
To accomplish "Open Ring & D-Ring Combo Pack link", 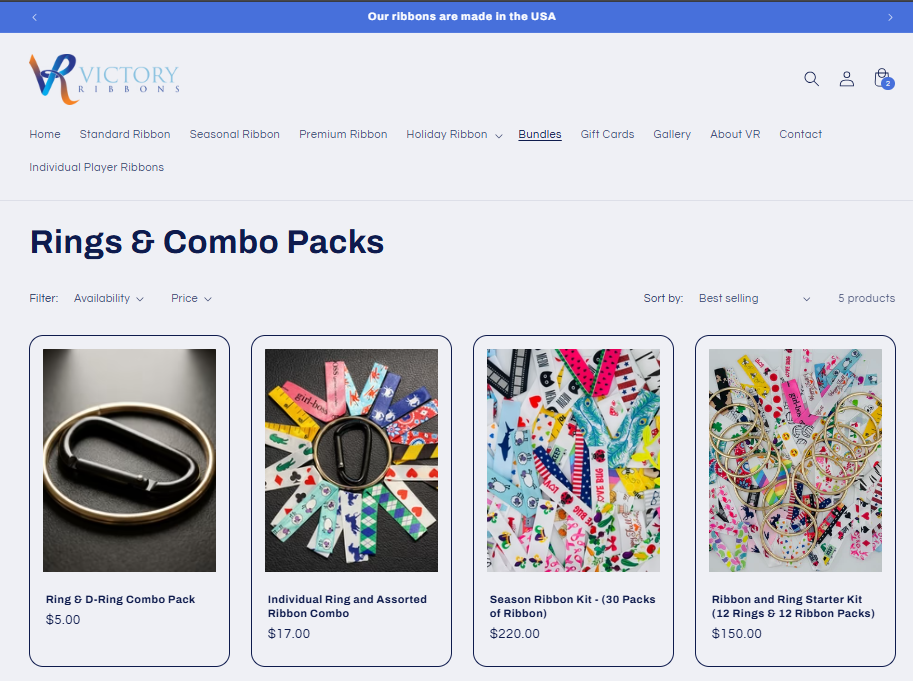I will tap(121, 599).
